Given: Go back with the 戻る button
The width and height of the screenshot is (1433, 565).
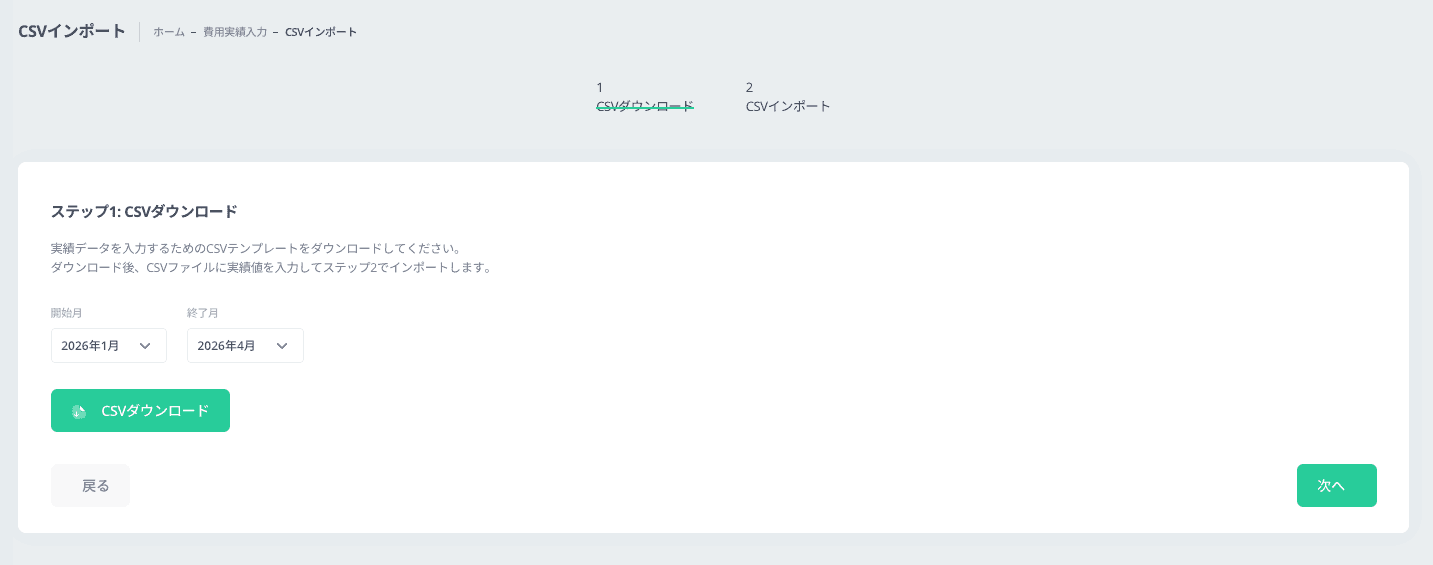Looking at the screenshot, I should coord(90,485).
